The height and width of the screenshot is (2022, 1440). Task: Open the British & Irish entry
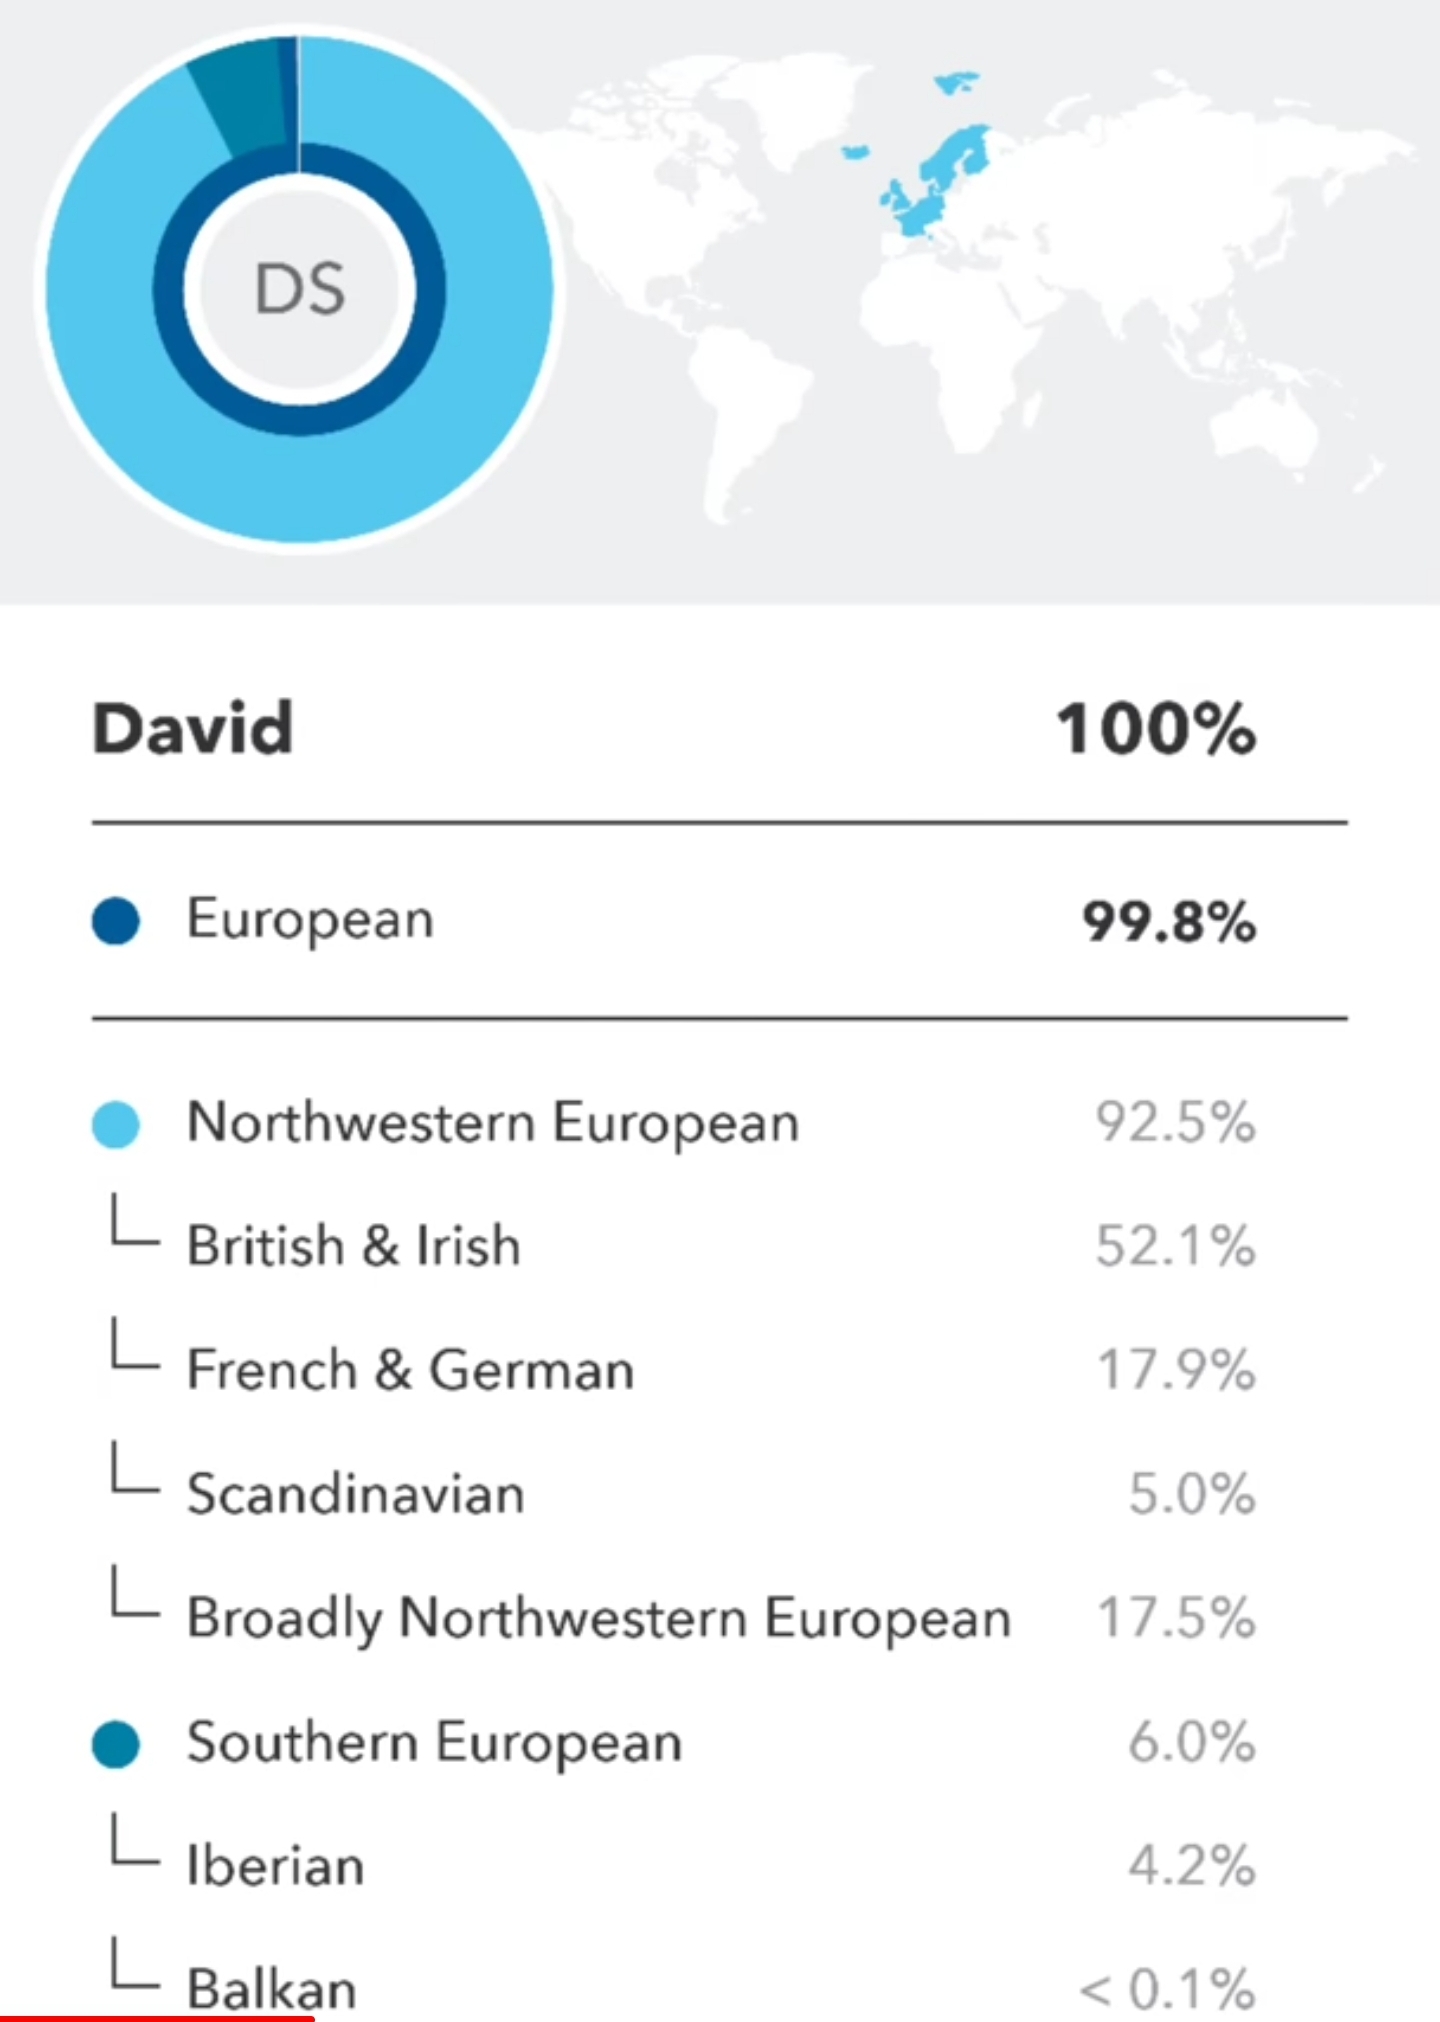[x=354, y=1246]
